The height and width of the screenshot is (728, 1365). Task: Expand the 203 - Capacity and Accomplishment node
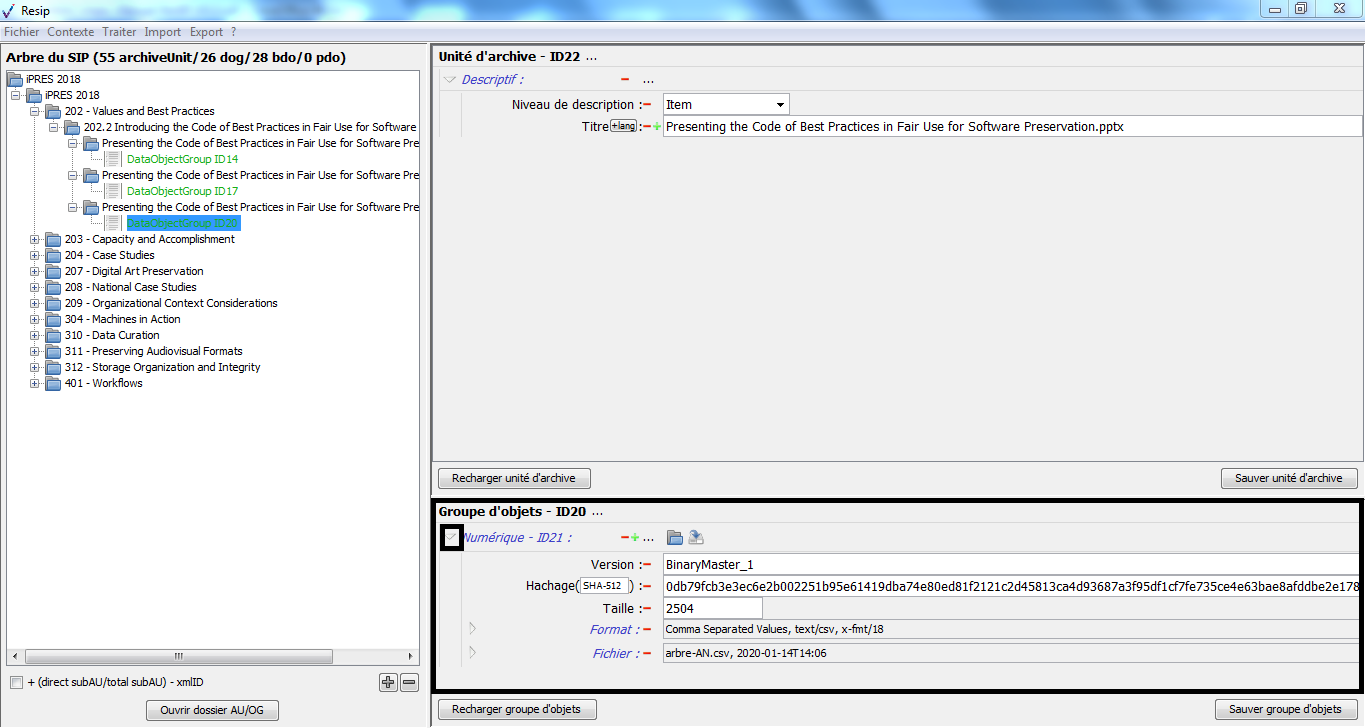[35, 240]
